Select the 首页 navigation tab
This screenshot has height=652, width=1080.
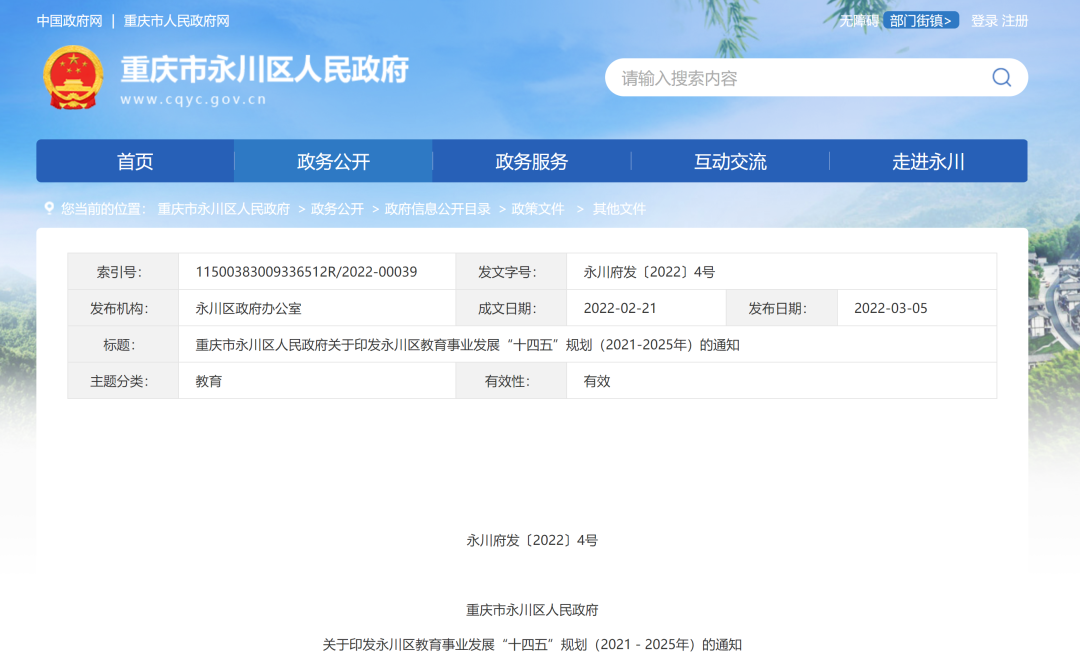135,160
